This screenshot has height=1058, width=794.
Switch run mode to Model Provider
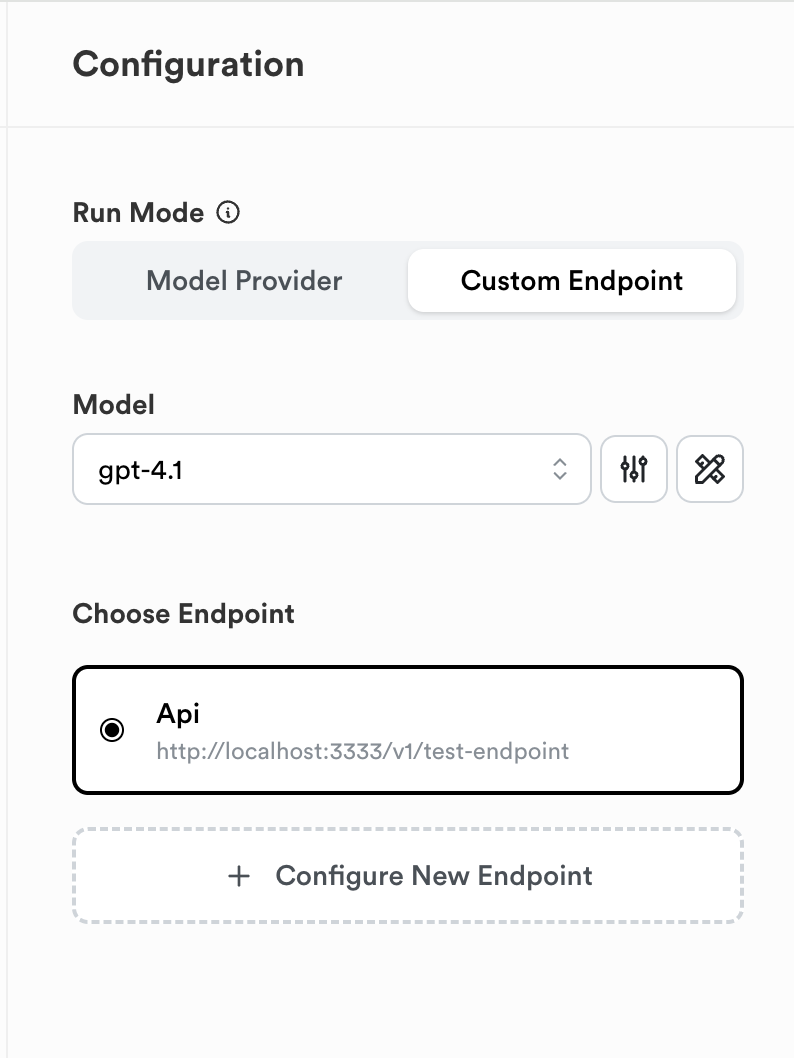244,281
